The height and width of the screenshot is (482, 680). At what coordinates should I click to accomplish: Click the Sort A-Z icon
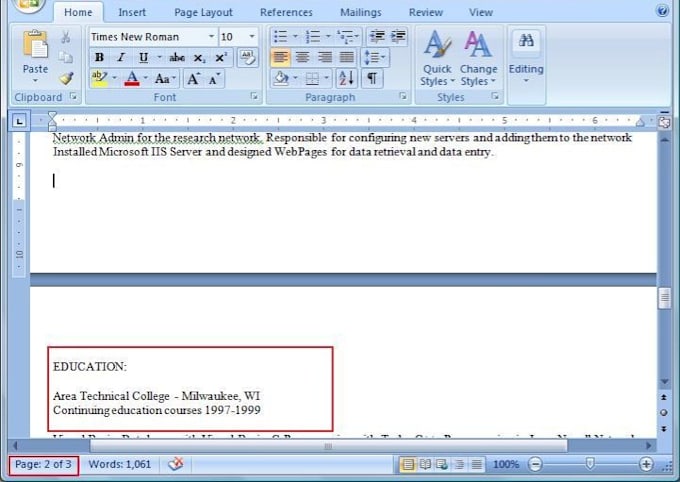click(347, 79)
